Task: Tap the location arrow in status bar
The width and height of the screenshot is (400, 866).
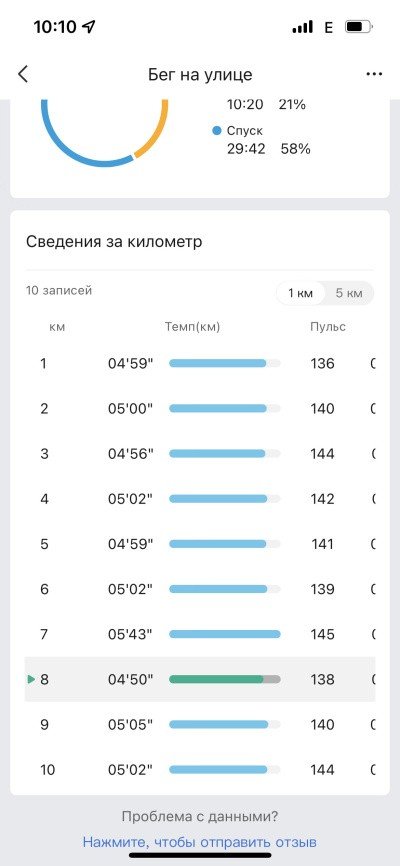Action: click(x=89, y=27)
